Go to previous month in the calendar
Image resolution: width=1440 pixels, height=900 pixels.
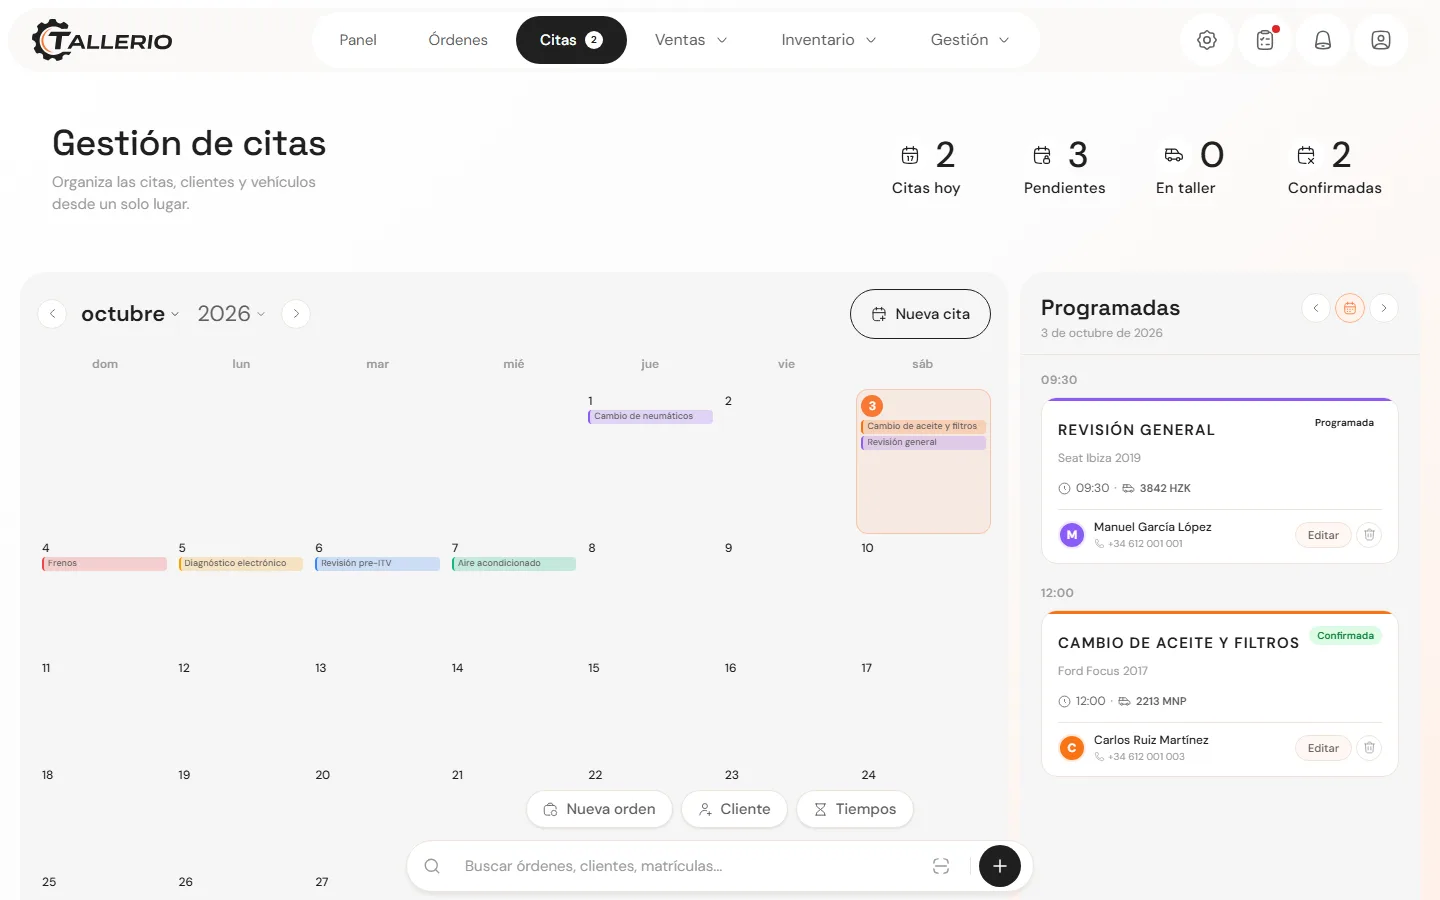tap(52, 314)
